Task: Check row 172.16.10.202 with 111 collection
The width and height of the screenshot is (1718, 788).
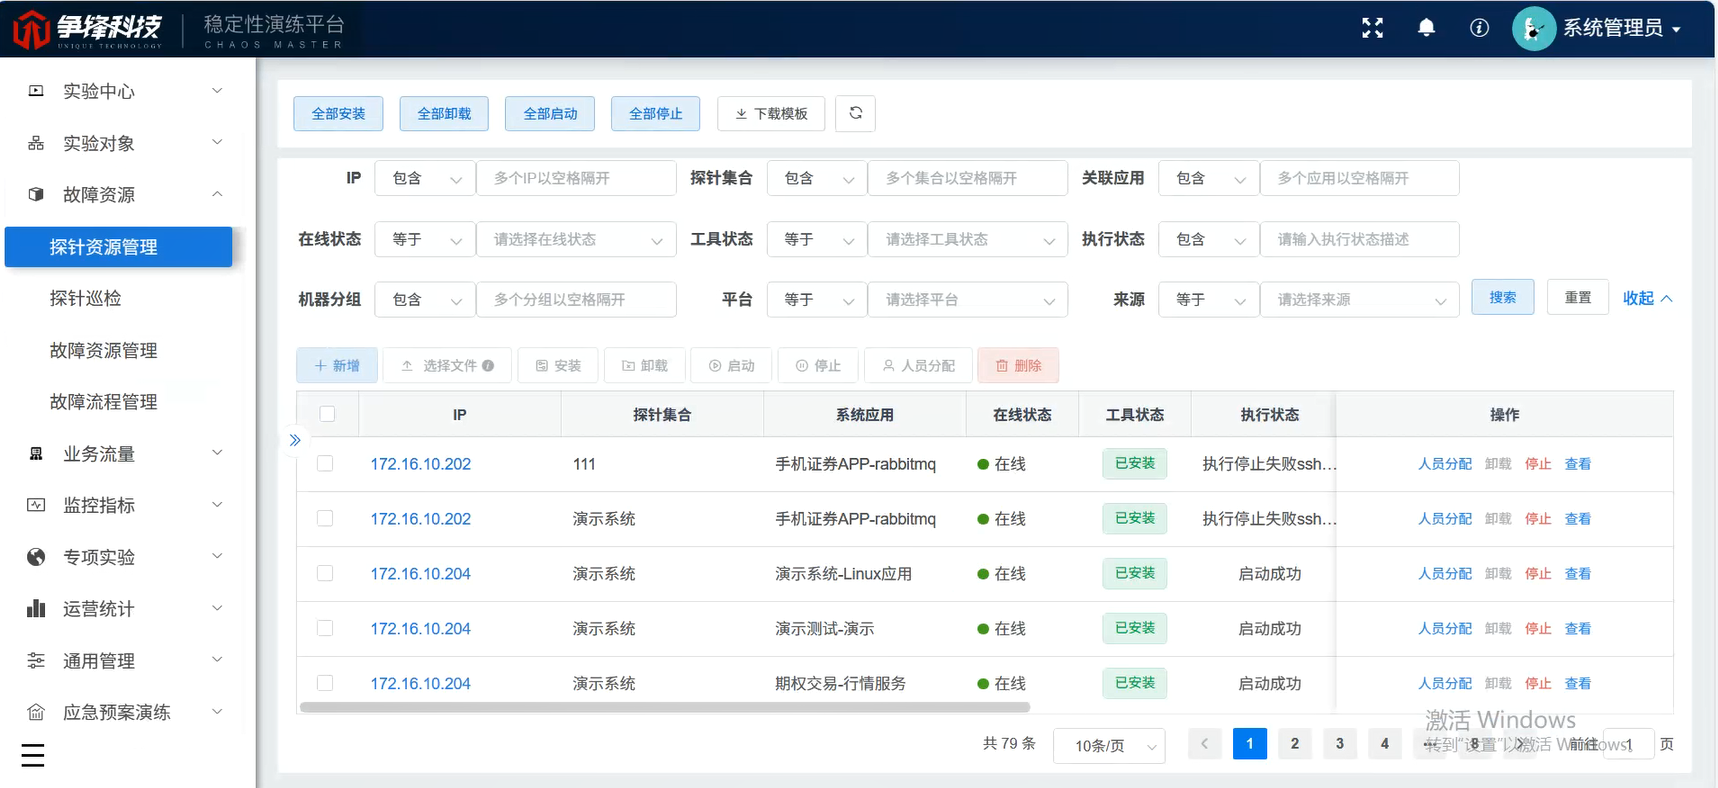Action: tap(325, 464)
